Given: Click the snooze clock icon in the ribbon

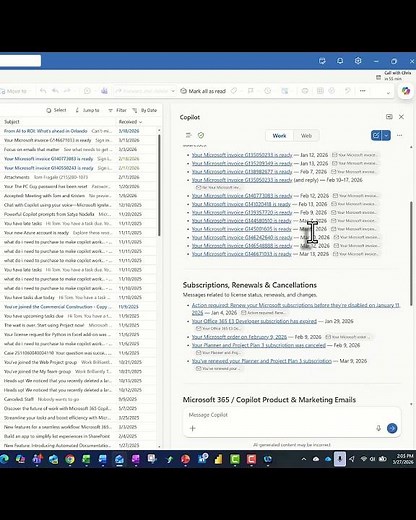Looking at the screenshot, I should point(268,91).
